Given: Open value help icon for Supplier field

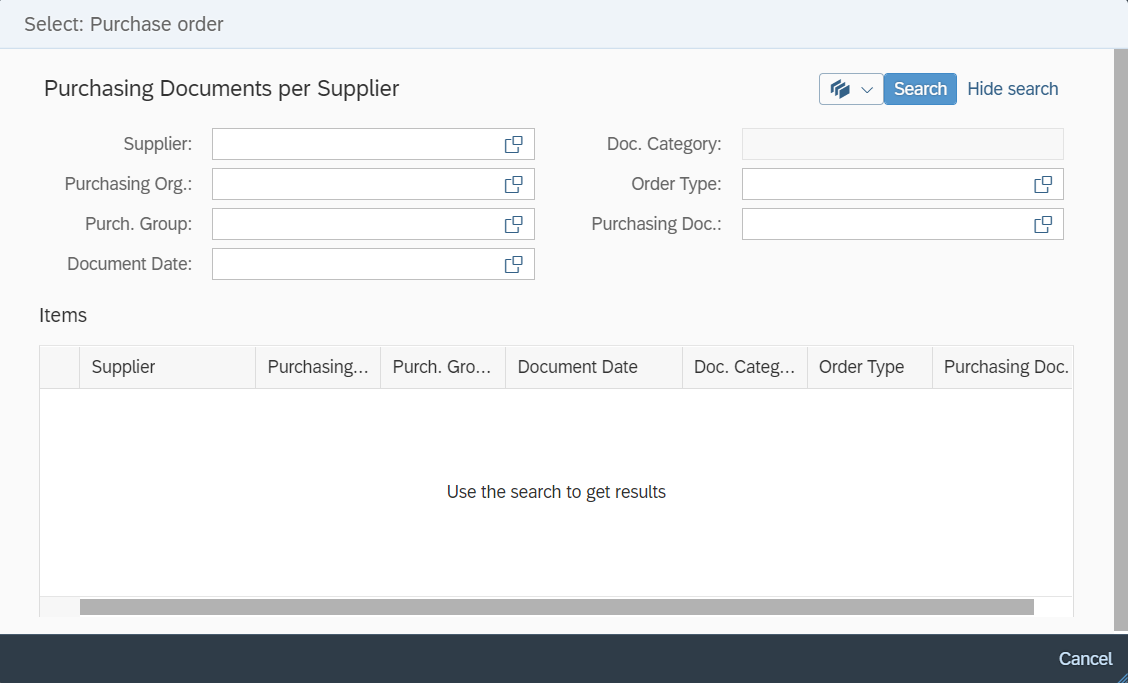Looking at the screenshot, I should coord(513,144).
